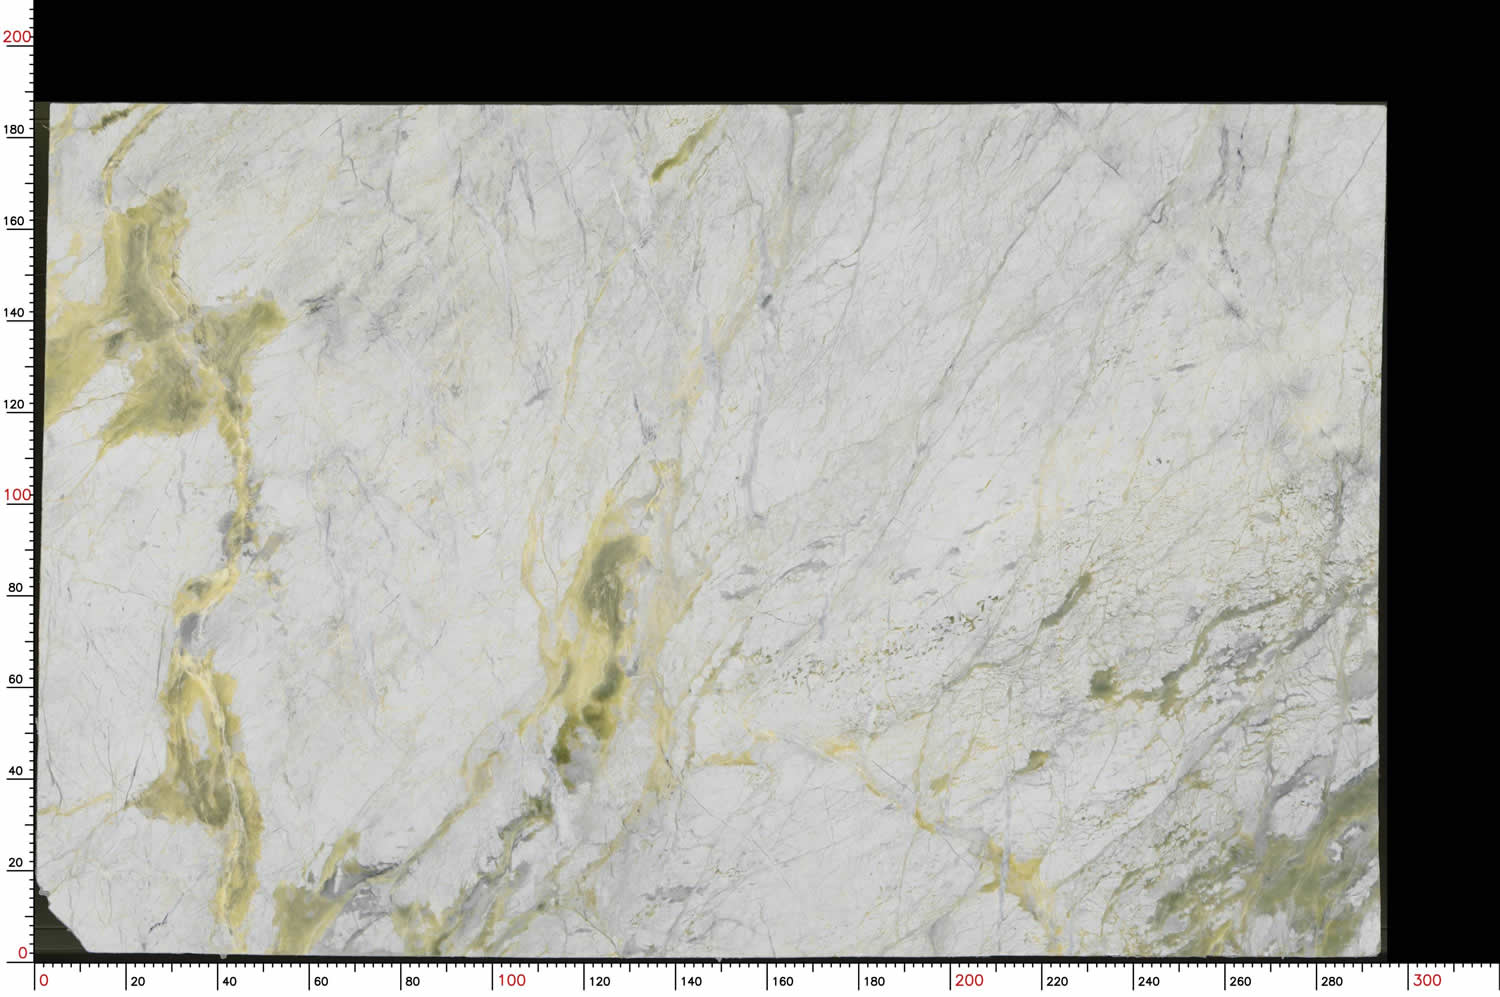The height and width of the screenshot is (997, 1500).
Task: Click the 240 label on the bottom ruler
Action: pos(1148,981)
